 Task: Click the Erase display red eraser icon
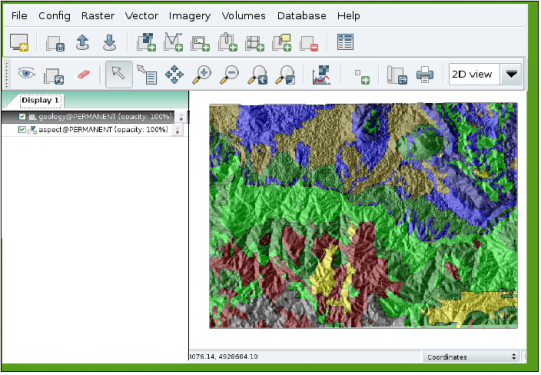click(x=83, y=74)
